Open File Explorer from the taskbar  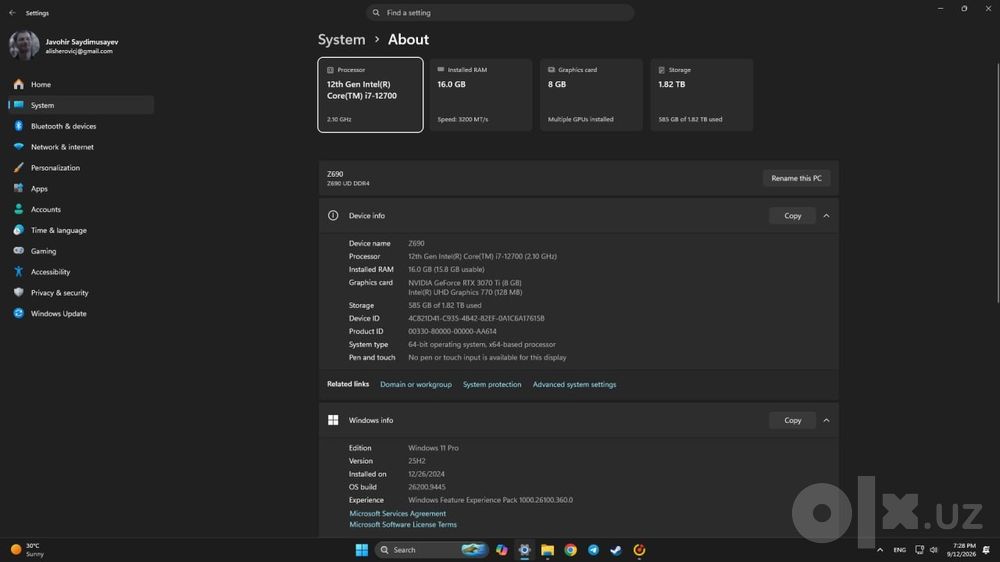coord(547,550)
